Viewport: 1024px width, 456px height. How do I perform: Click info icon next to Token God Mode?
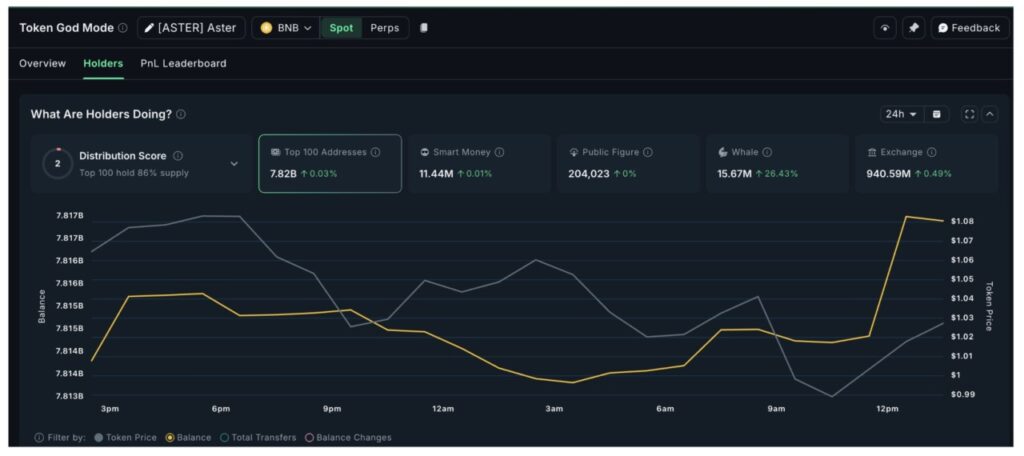[x=123, y=28]
